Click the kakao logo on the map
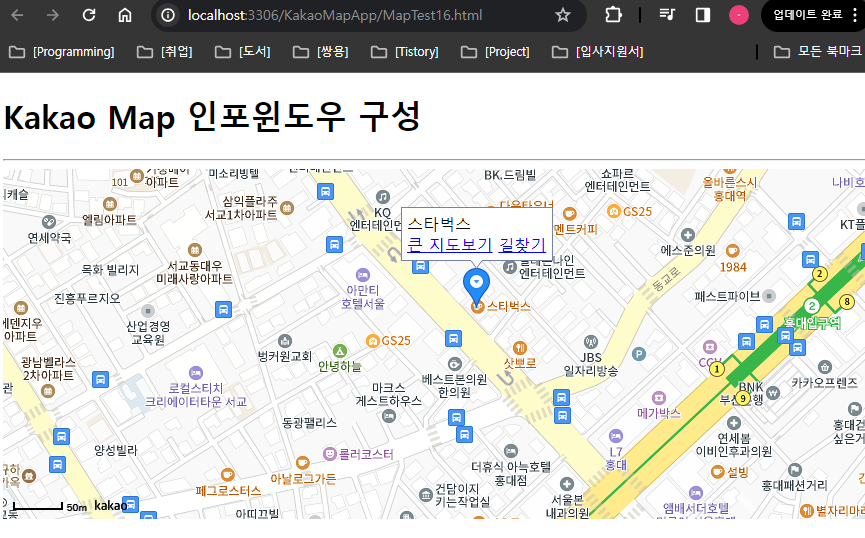 point(110,505)
